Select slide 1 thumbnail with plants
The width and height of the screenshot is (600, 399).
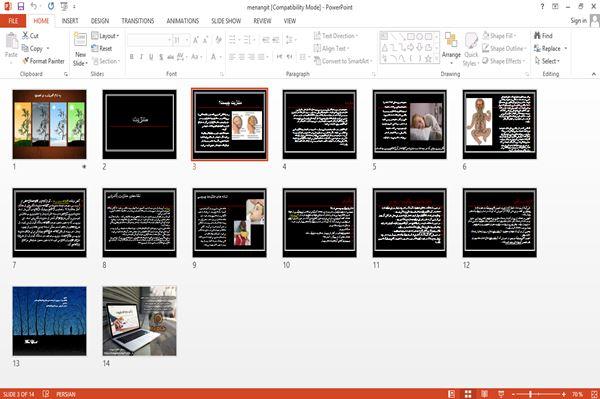[x=49, y=124]
